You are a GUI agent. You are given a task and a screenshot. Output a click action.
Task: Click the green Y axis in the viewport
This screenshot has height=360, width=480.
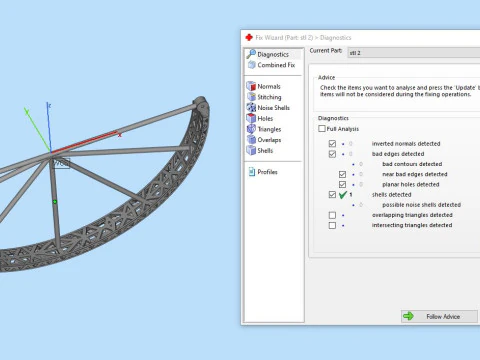(38, 130)
